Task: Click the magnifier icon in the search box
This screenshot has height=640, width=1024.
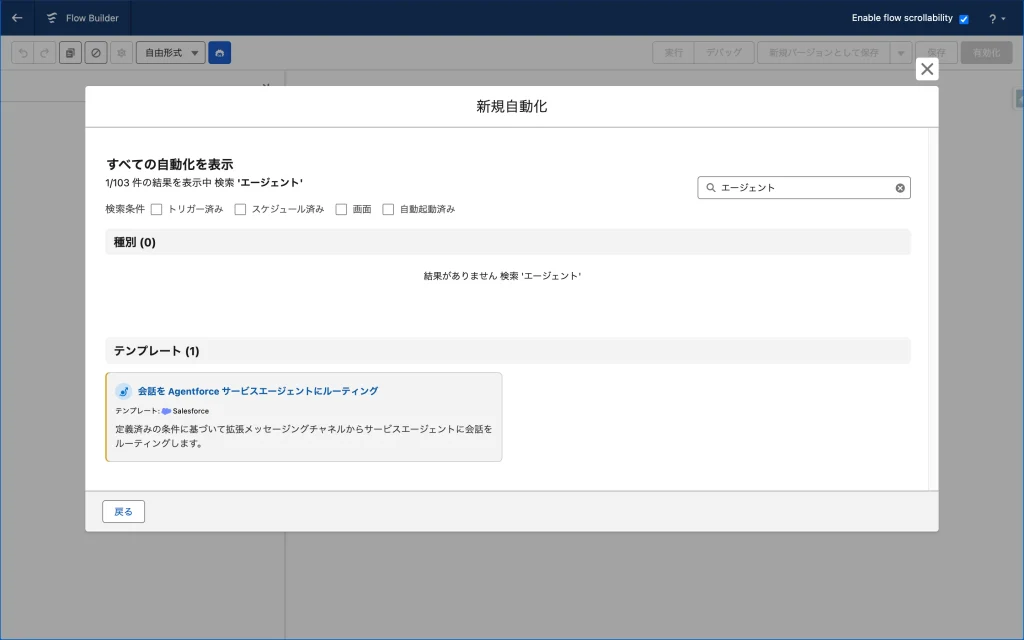Action: (711, 188)
